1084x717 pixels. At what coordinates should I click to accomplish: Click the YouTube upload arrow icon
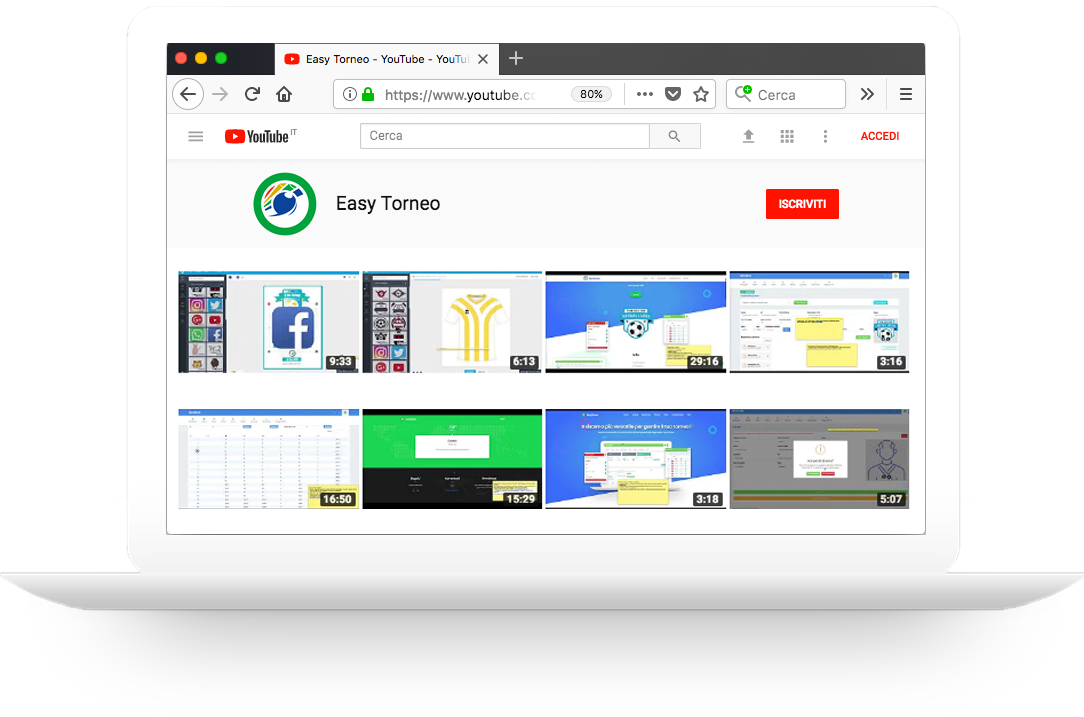click(748, 136)
